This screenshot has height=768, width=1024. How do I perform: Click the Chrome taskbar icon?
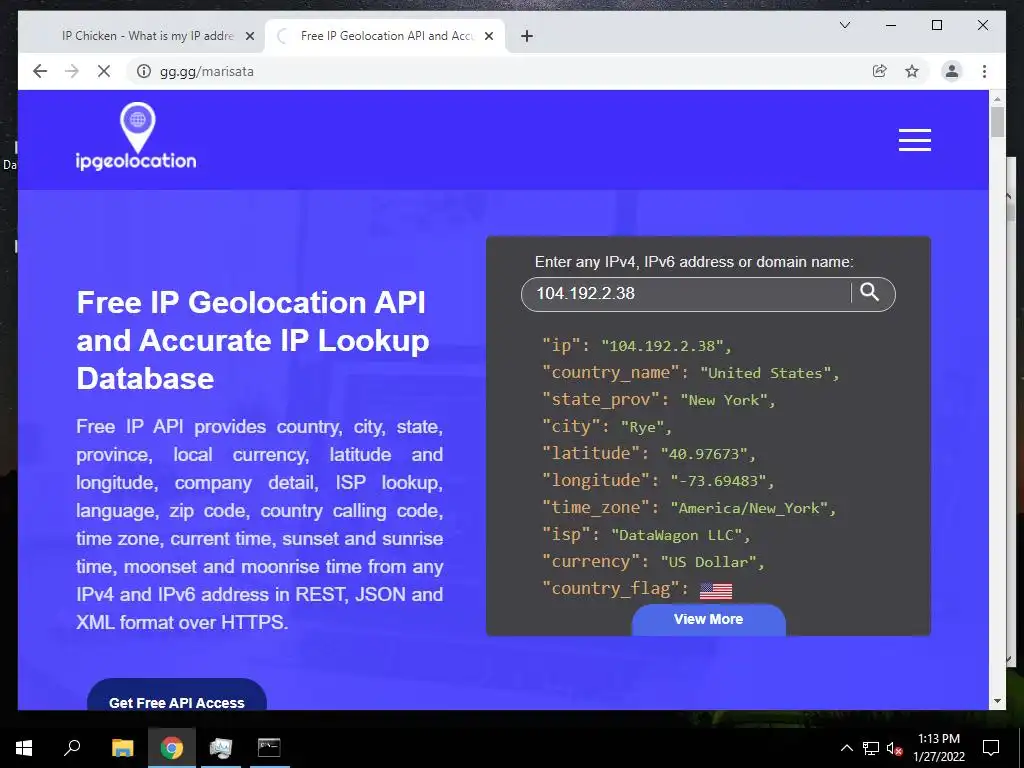tap(172, 748)
